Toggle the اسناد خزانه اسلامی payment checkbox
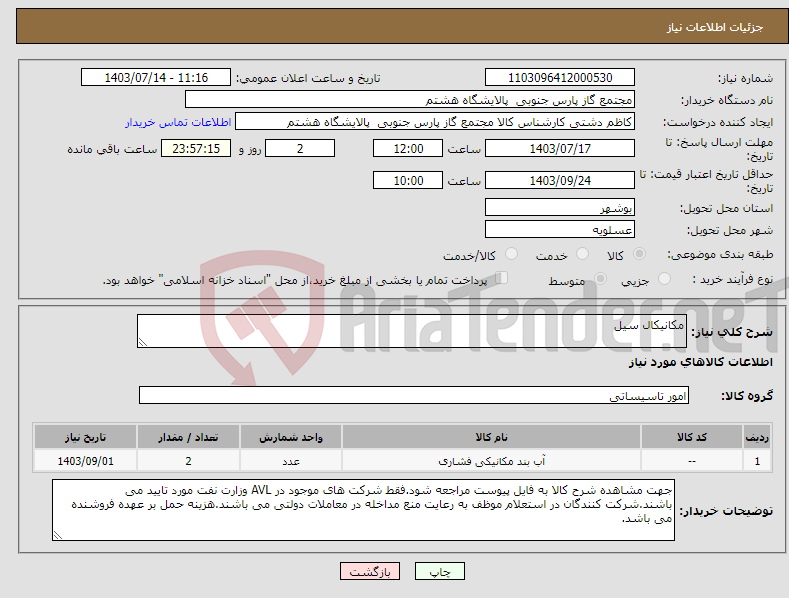The width and height of the screenshot is (789, 598). tap(501, 278)
